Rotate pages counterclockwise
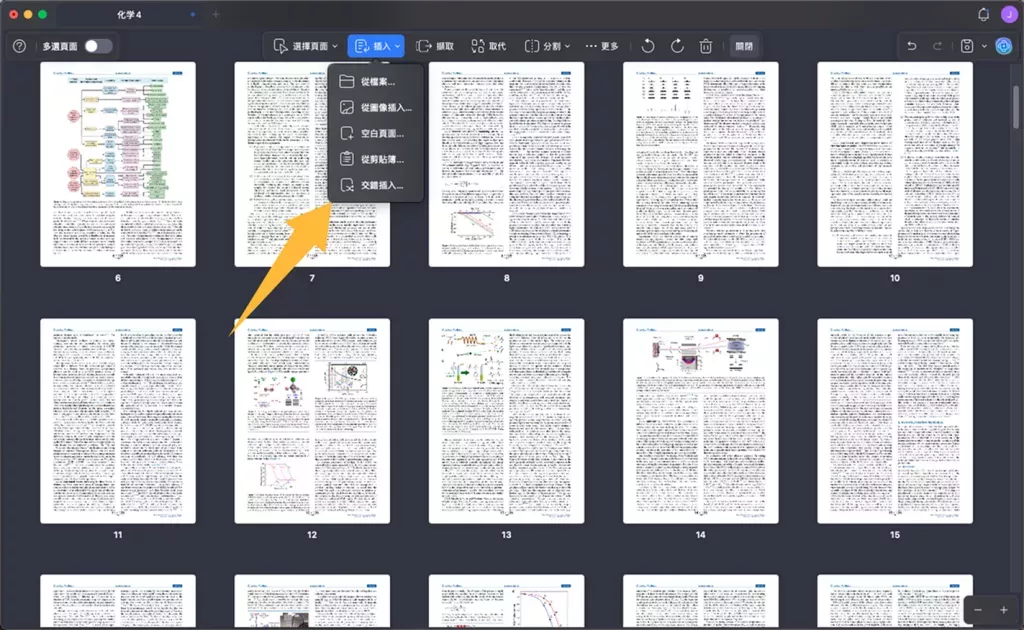 (x=648, y=46)
